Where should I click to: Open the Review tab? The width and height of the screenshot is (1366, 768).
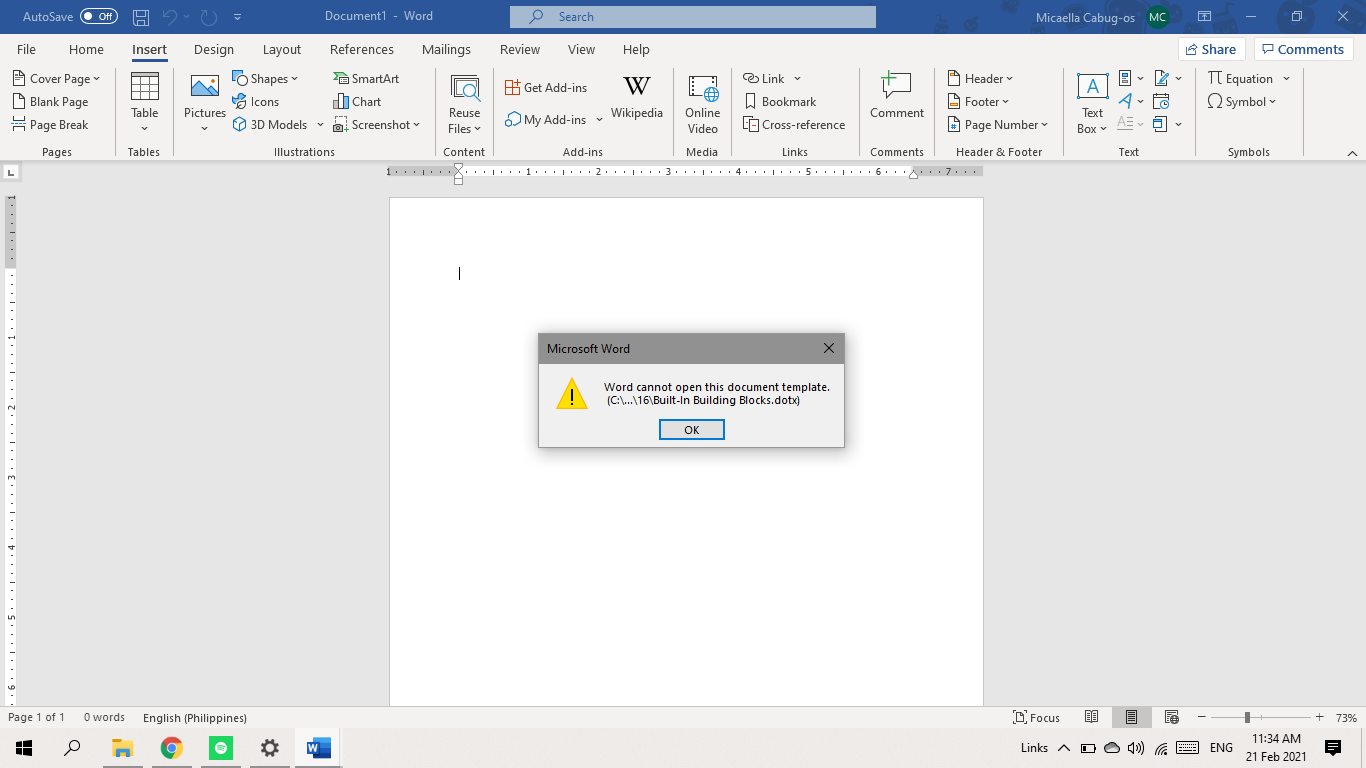point(520,49)
